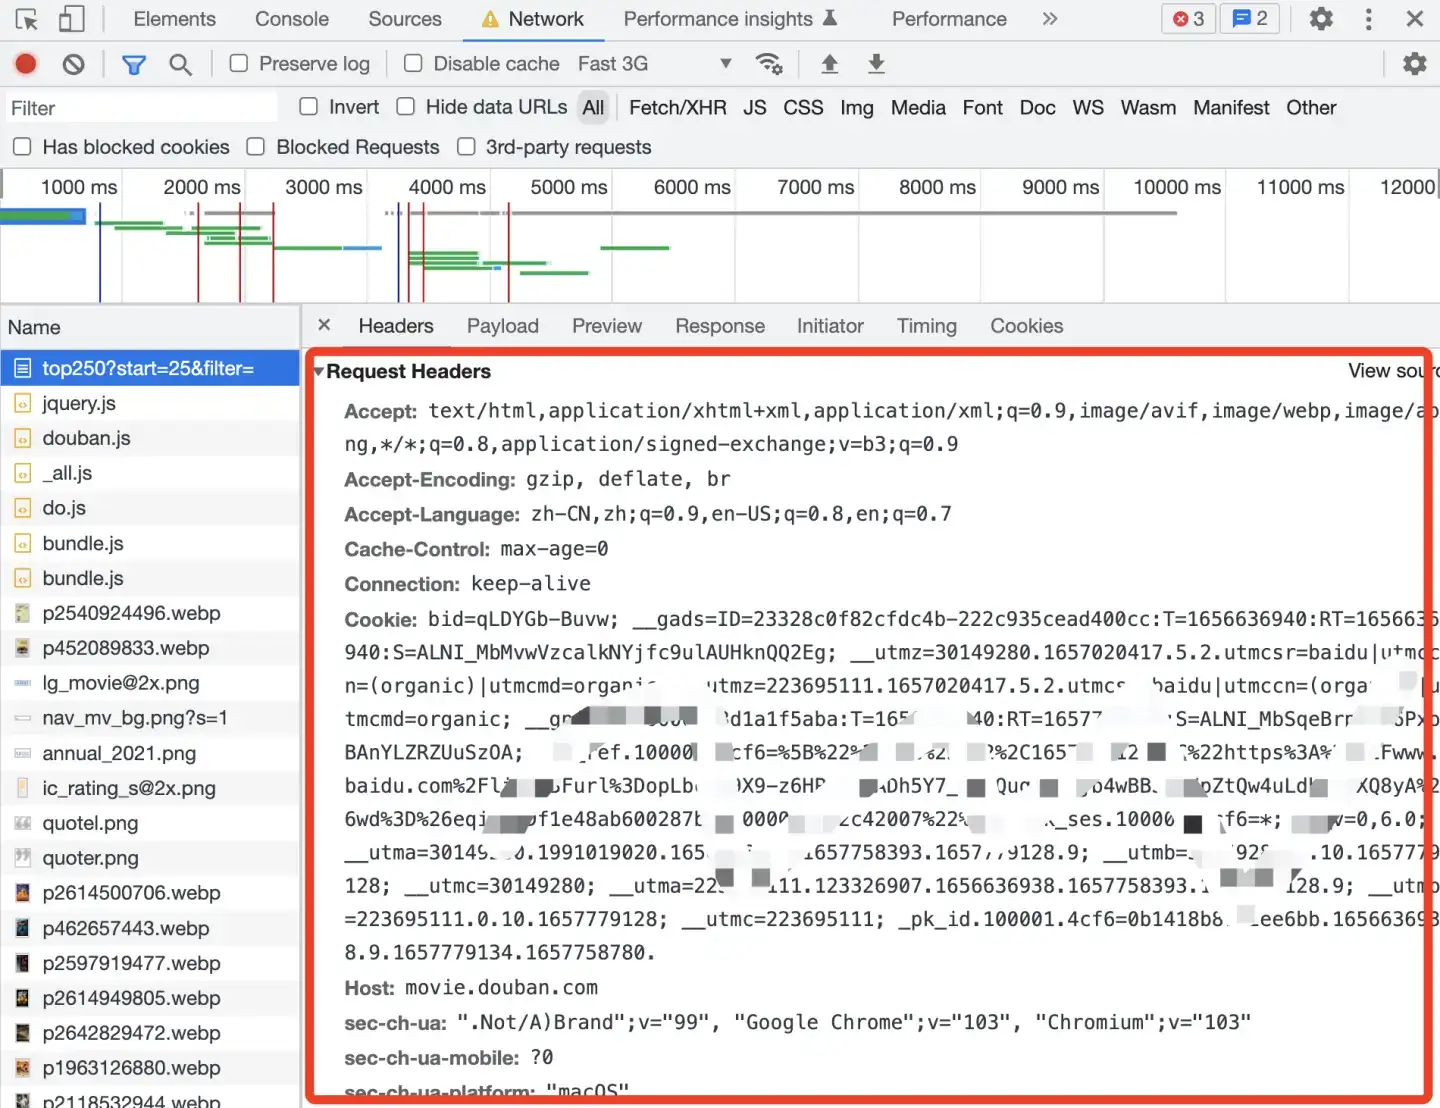Open Network panel settings gear
The width and height of the screenshot is (1440, 1108).
pyautogui.click(x=1414, y=64)
